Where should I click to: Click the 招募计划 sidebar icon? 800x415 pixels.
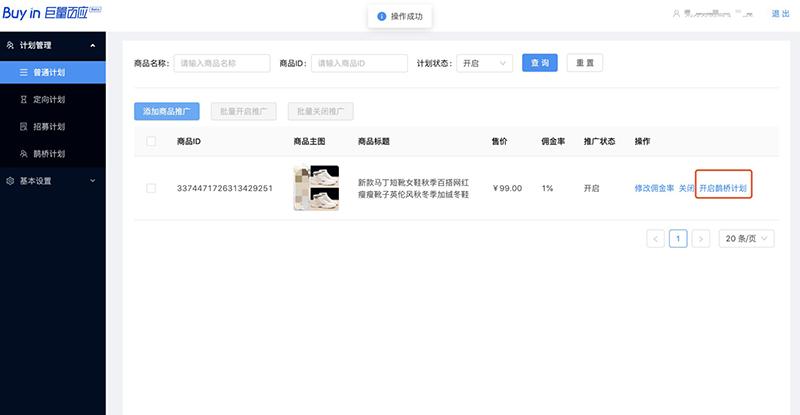(24, 127)
